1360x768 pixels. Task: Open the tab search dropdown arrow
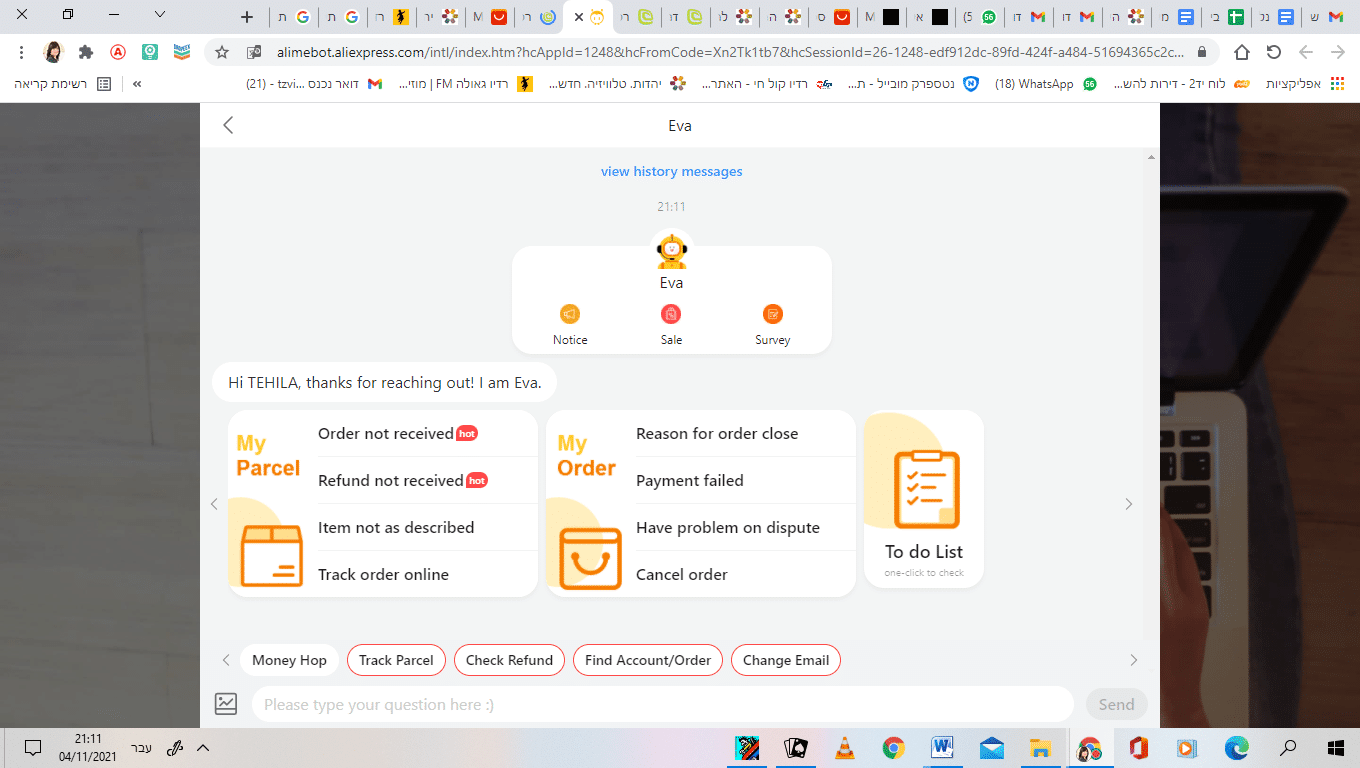tap(160, 15)
